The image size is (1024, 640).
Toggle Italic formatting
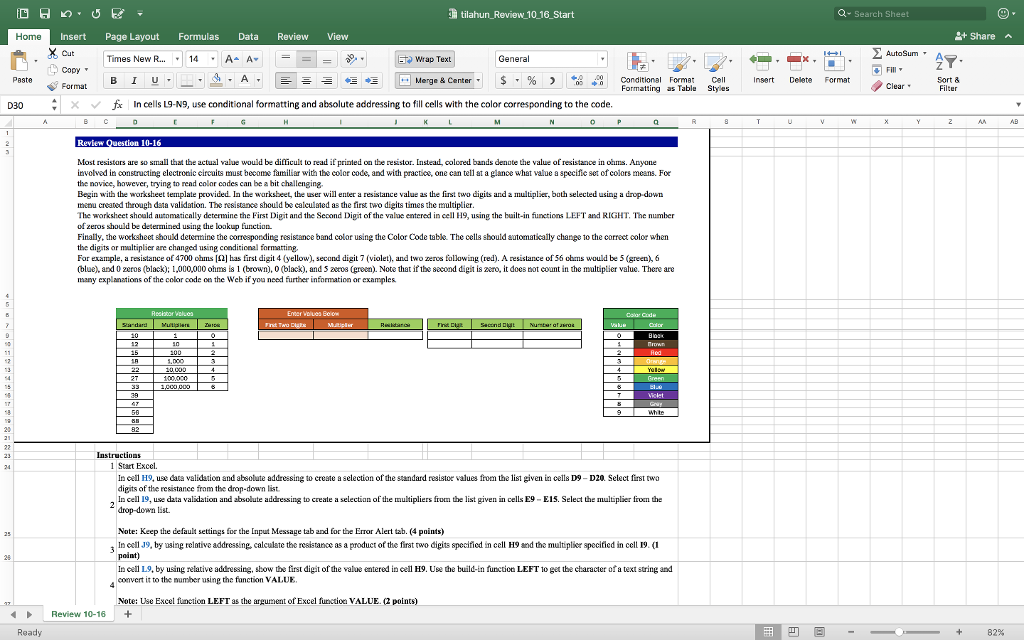[134, 80]
